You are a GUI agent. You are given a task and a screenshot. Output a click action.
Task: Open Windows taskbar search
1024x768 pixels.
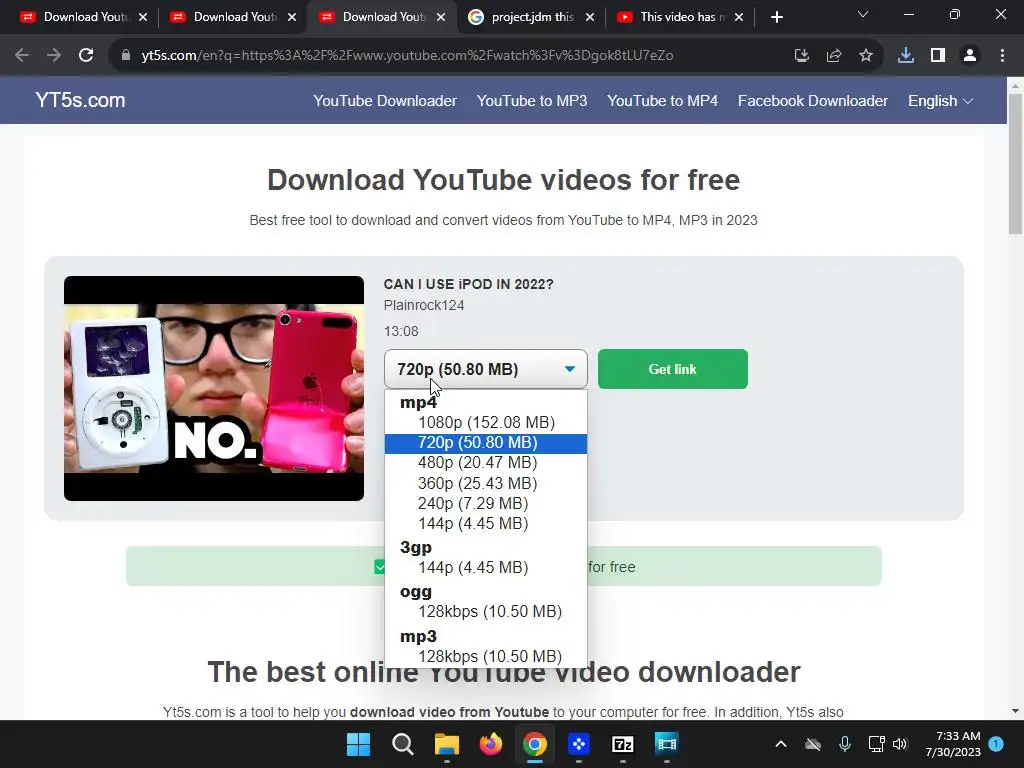(x=402, y=744)
